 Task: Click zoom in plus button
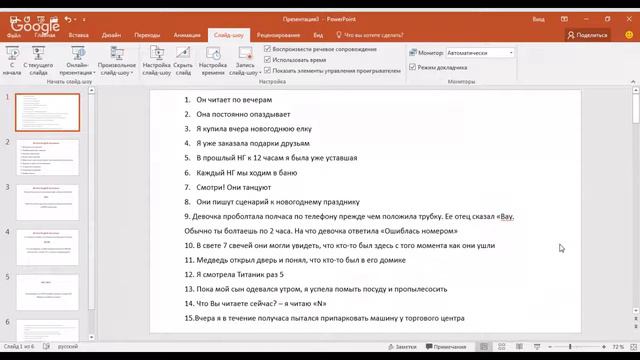pyautogui.click(x=604, y=347)
